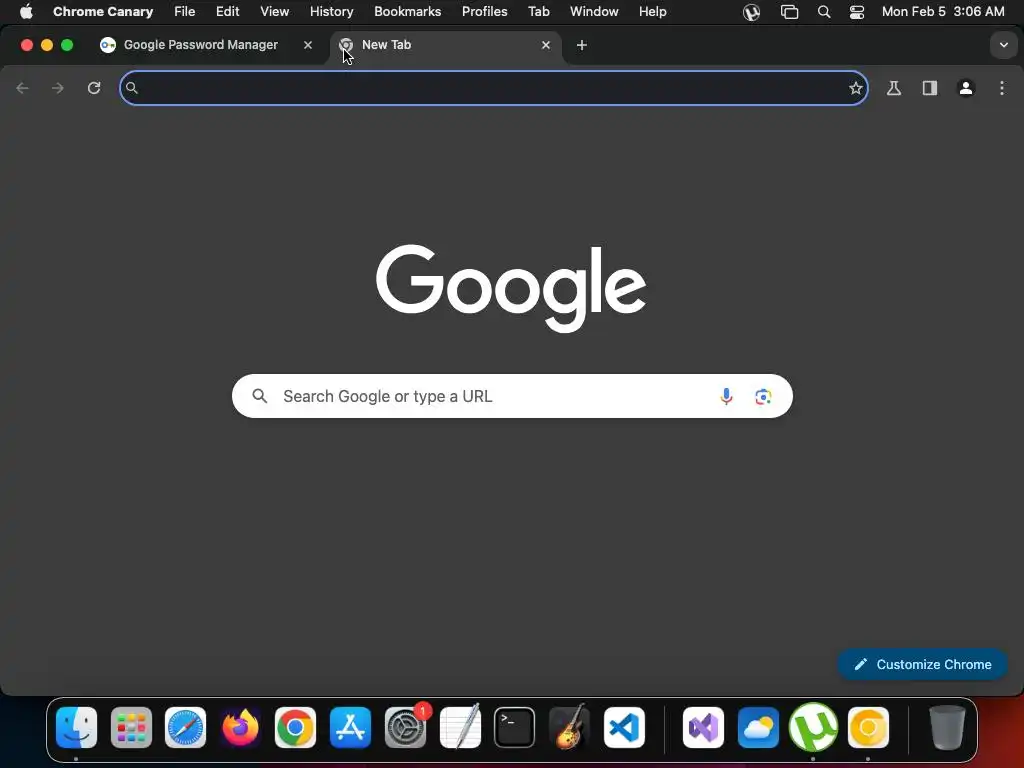
Task: Open uTorrent from the dock
Action: coord(813,727)
